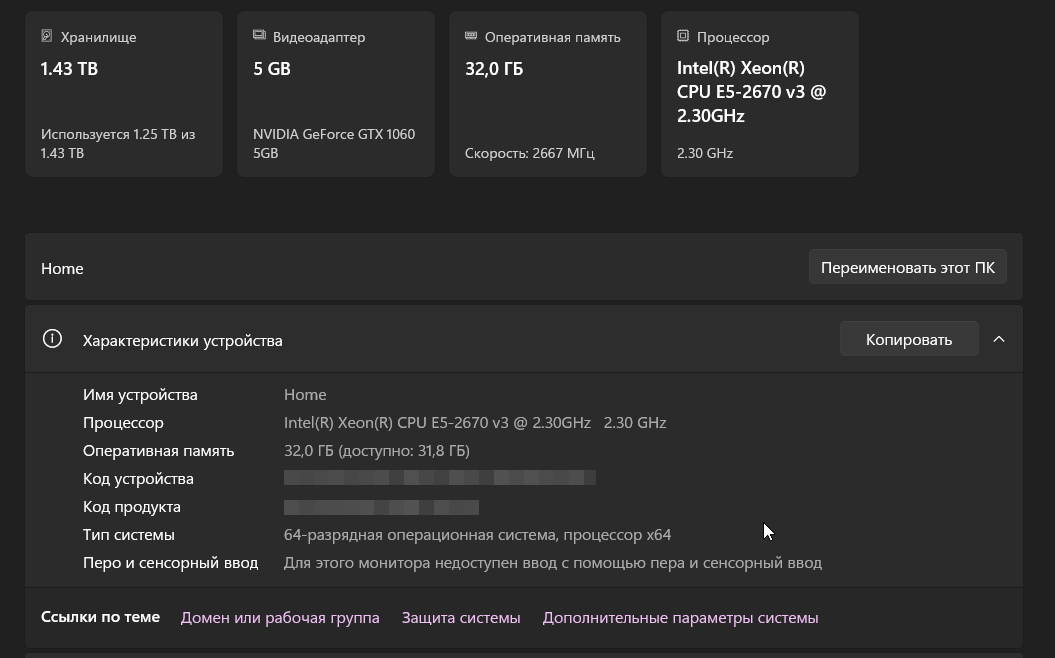Click the Home heading above device specifications
1055x658 pixels.
pos(62,268)
